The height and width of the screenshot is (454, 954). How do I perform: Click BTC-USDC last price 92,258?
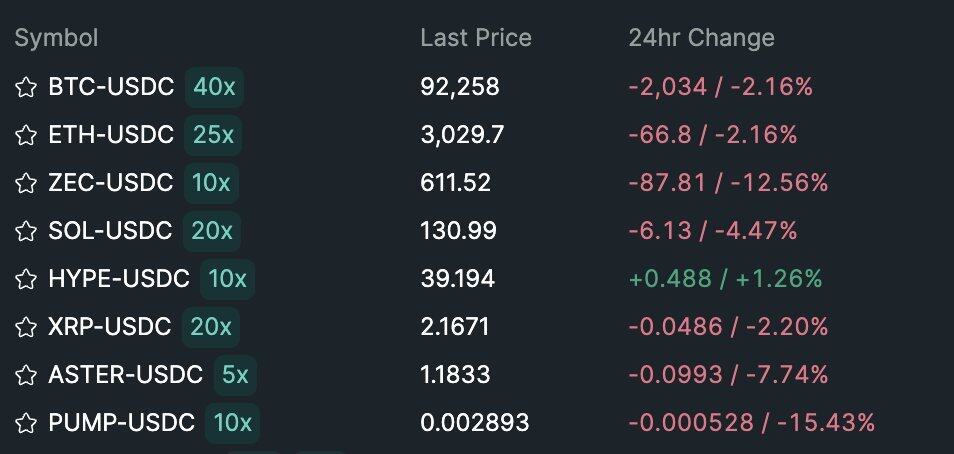[x=459, y=87]
